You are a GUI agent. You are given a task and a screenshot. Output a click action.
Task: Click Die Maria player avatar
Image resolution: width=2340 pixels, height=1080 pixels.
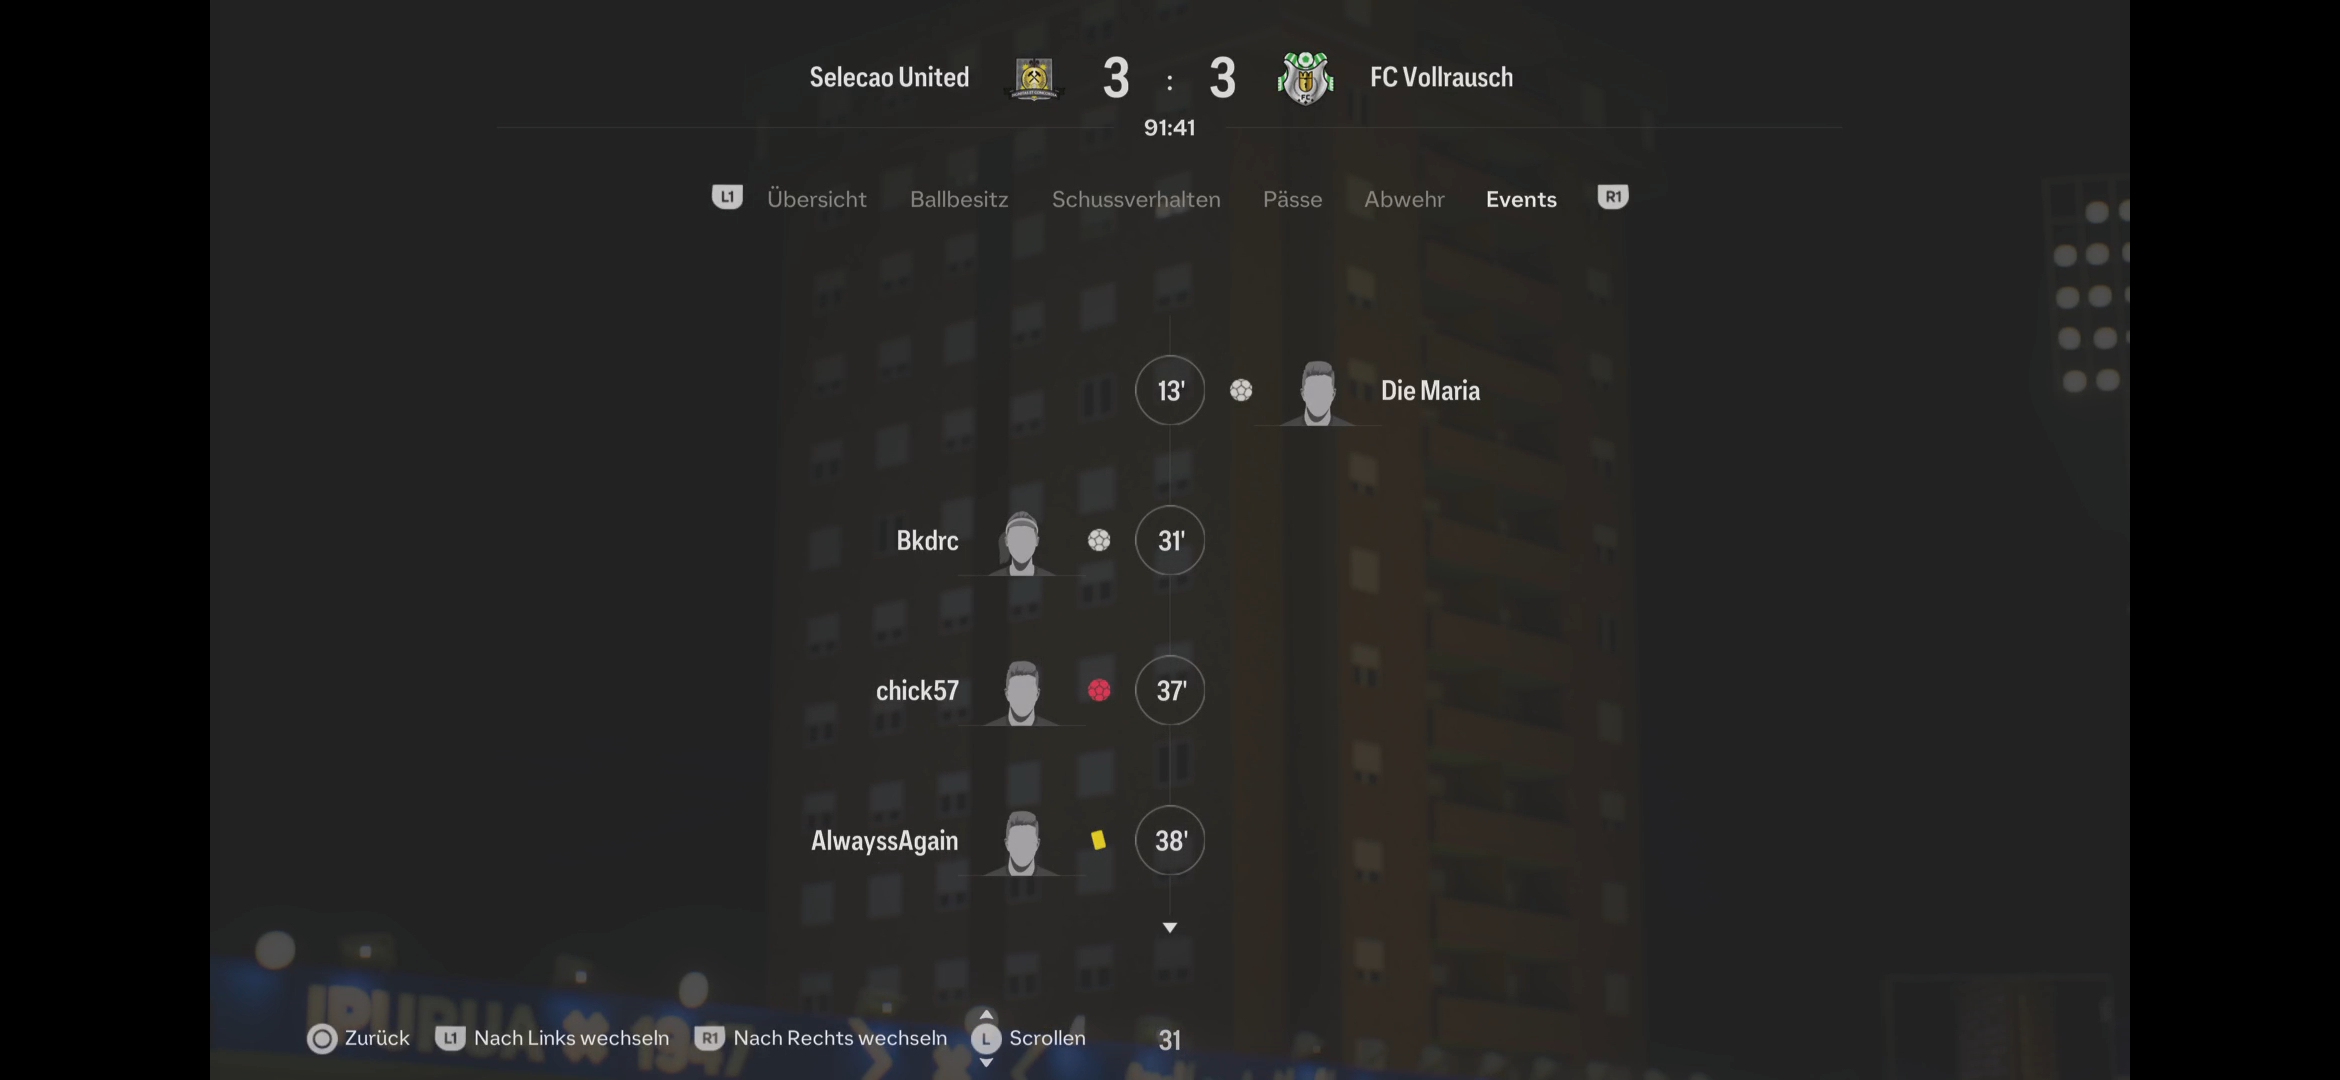tap(1317, 393)
